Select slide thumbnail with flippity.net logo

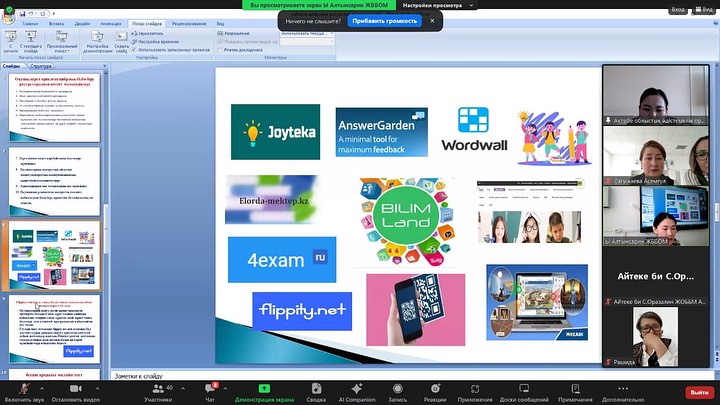pos(55,329)
